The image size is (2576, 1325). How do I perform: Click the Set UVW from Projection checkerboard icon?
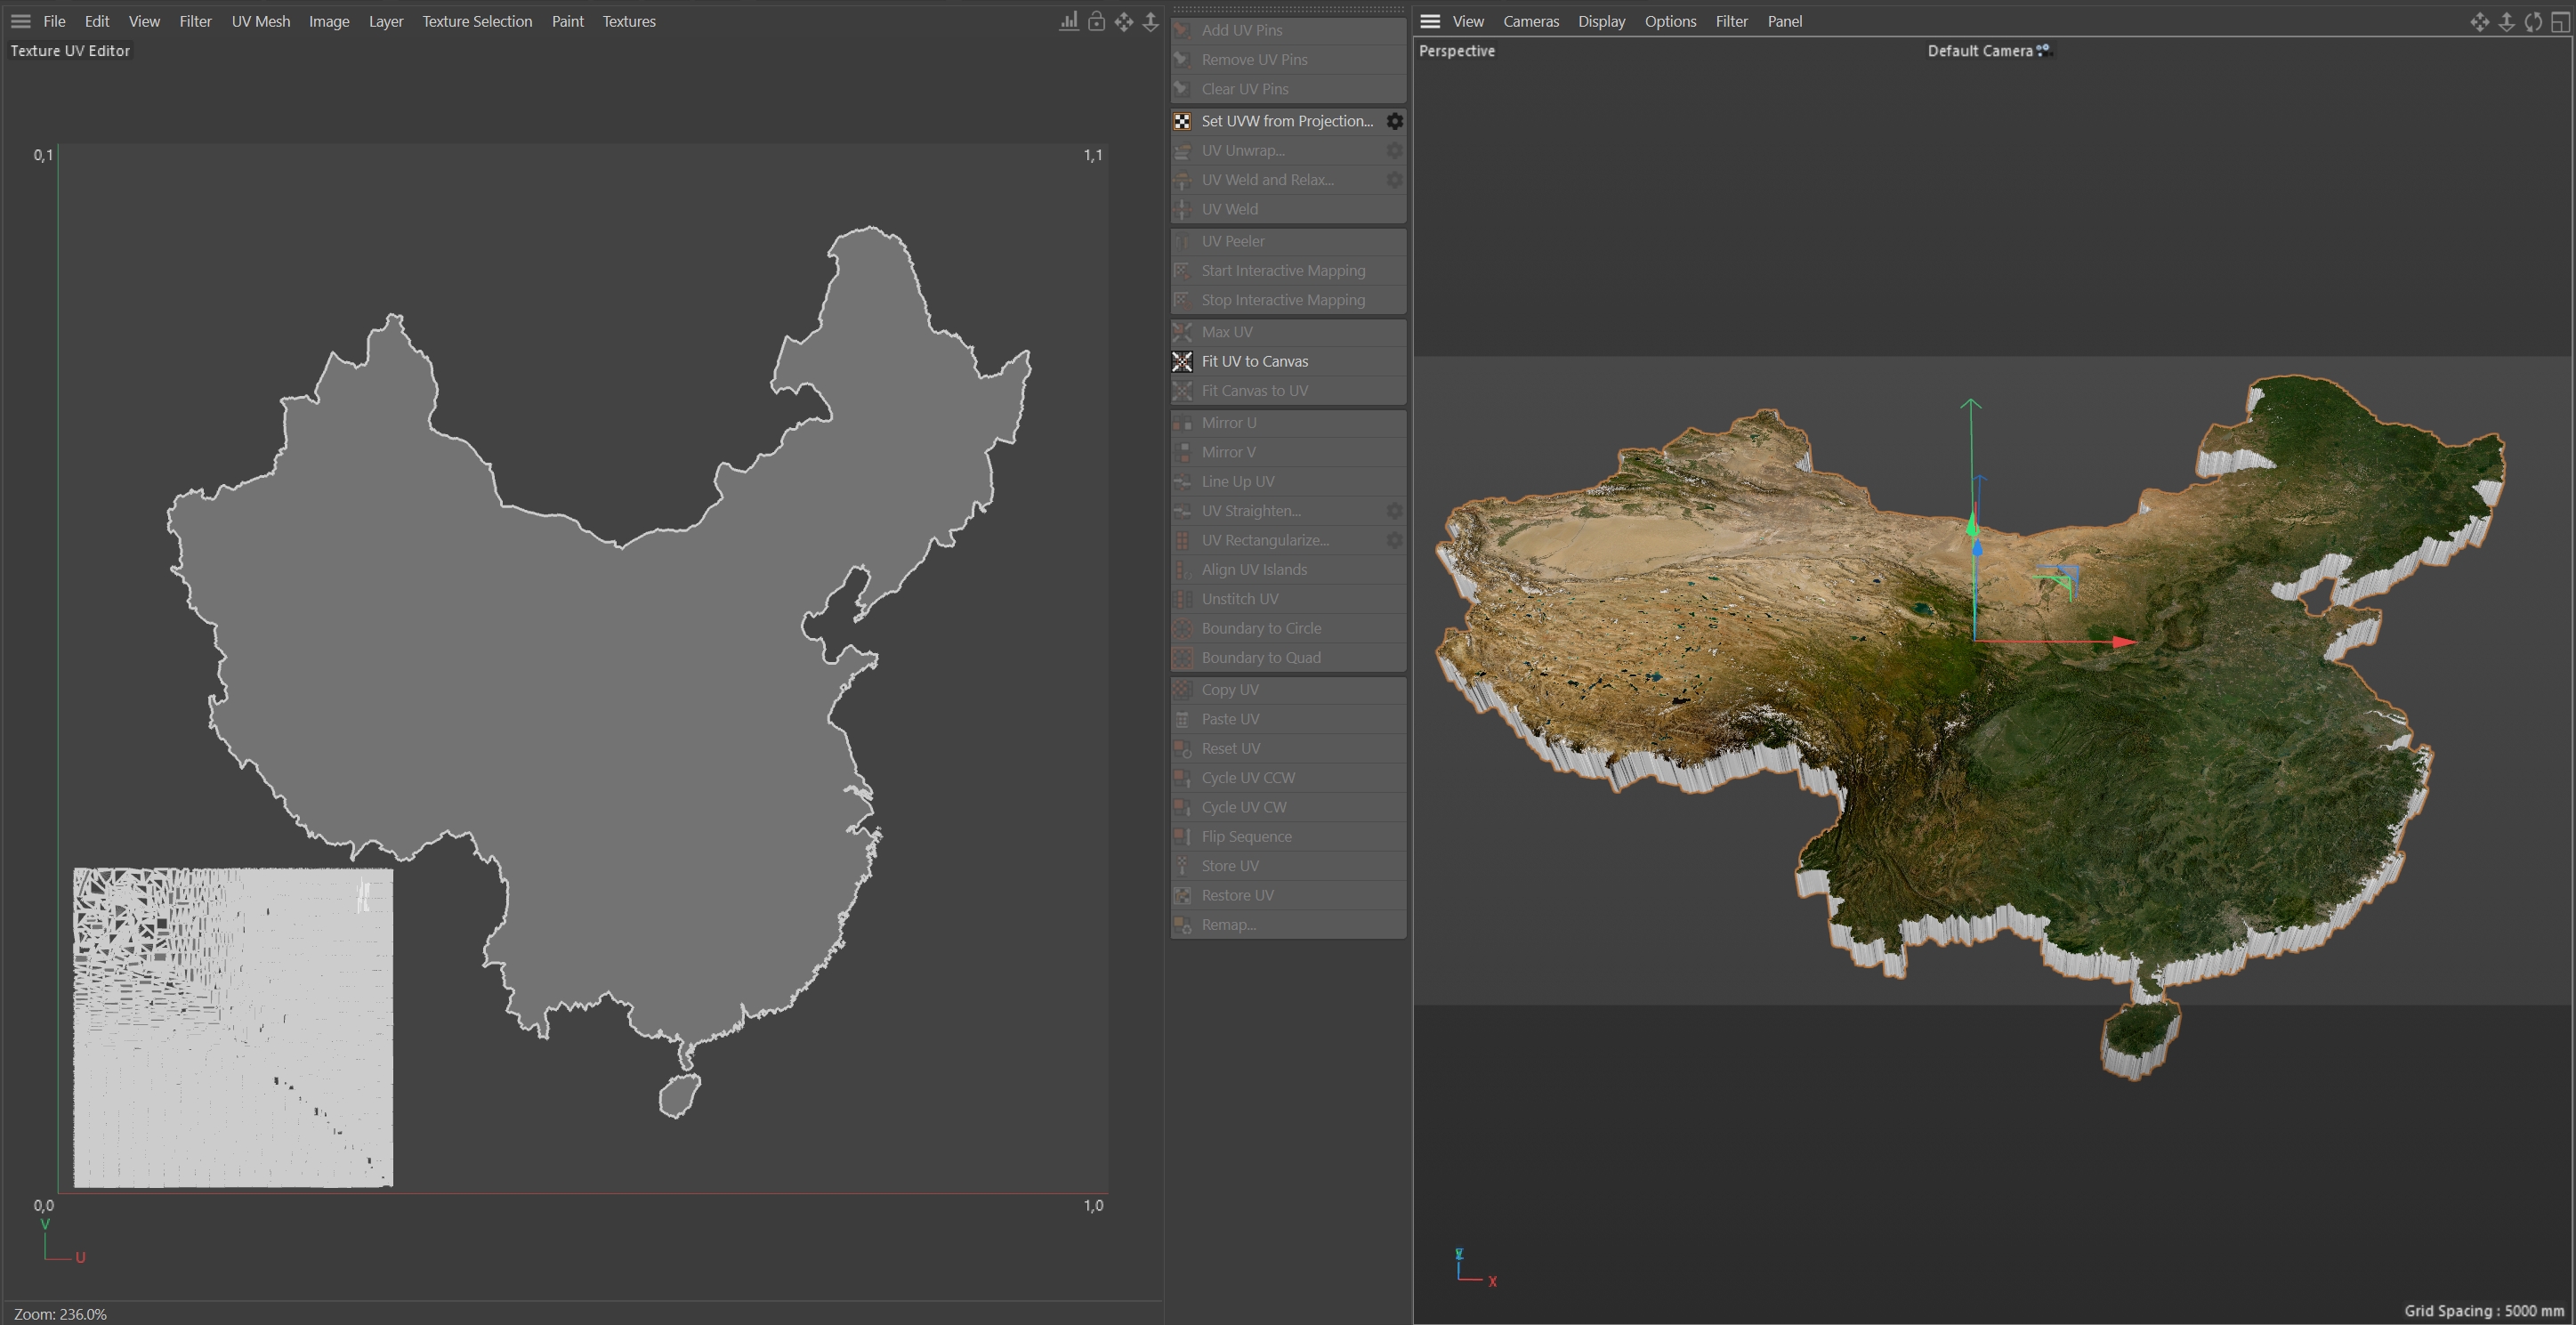1182,121
